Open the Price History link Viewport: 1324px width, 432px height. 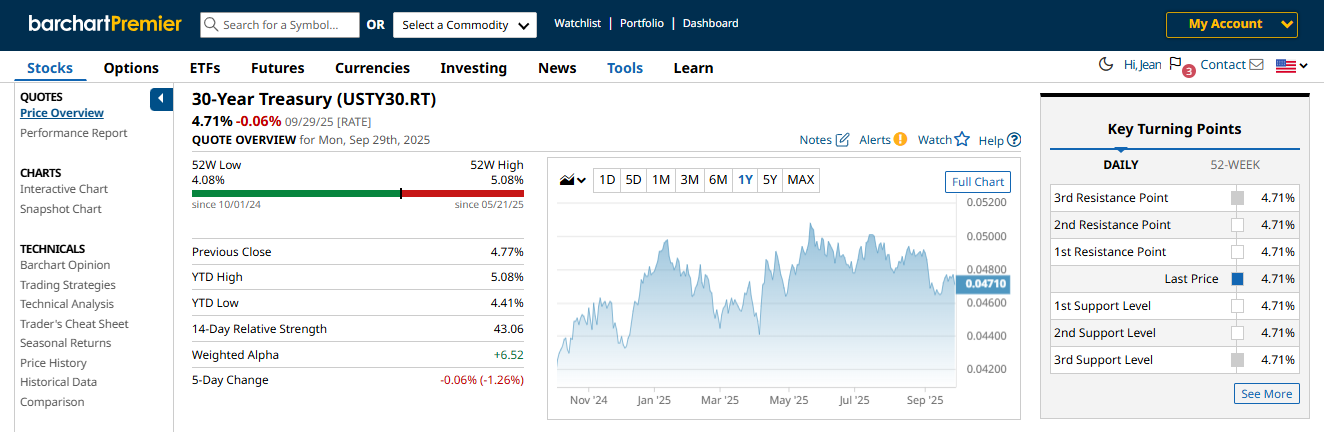click(x=53, y=363)
